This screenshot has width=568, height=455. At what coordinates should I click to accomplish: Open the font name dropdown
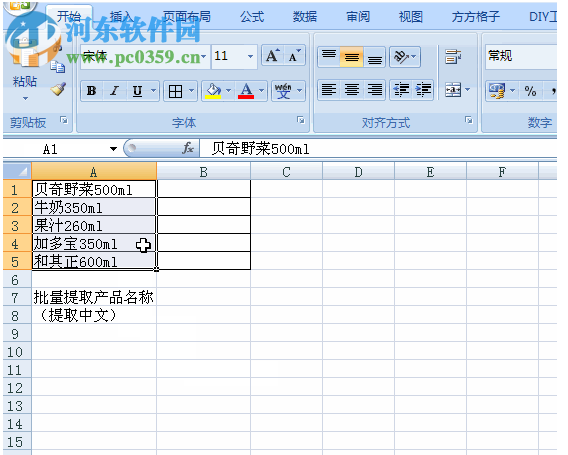coord(204,57)
